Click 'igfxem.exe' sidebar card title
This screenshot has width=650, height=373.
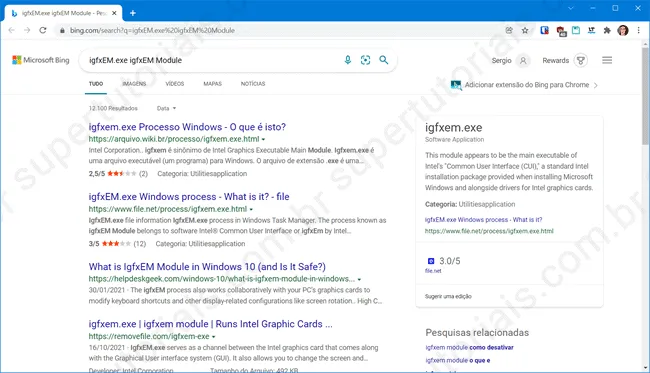(x=454, y=128)
